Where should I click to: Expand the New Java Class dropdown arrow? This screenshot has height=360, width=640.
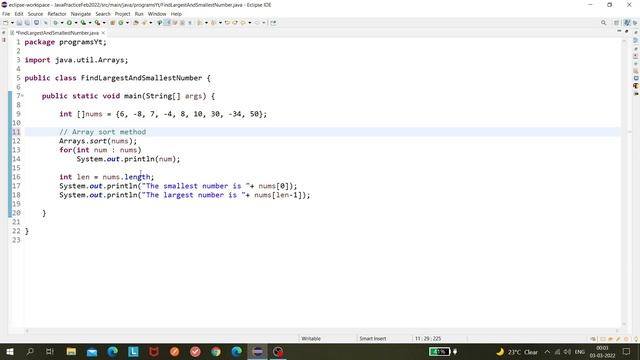[x=127, y=23]
